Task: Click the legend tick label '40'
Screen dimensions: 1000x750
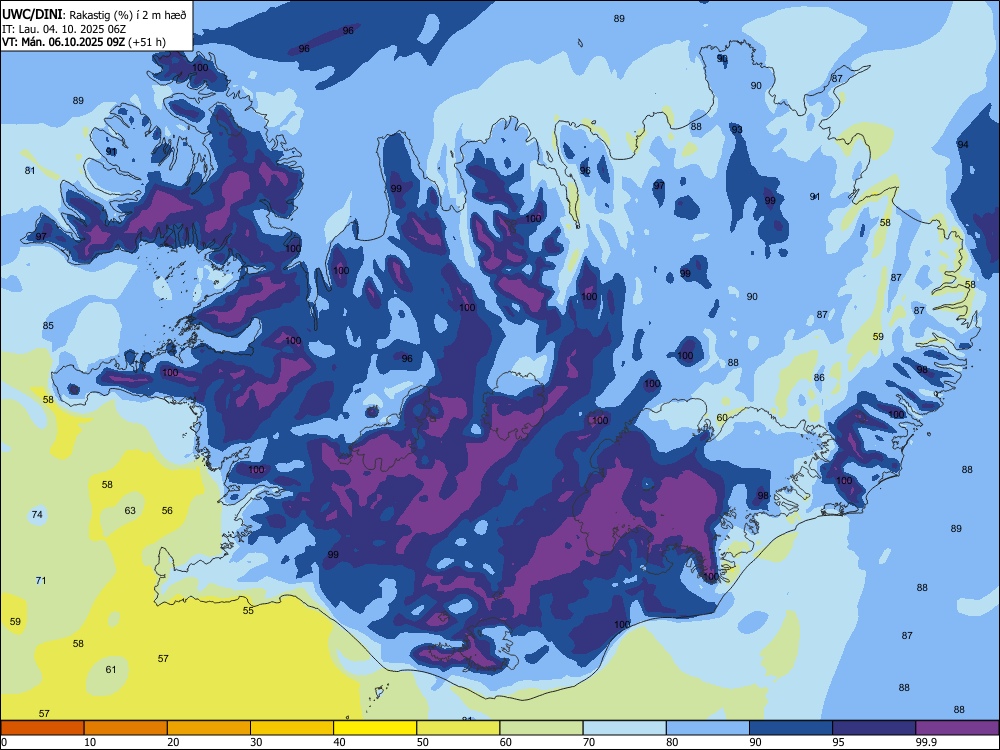Action: pyautogui.click(x=339, y=742)
